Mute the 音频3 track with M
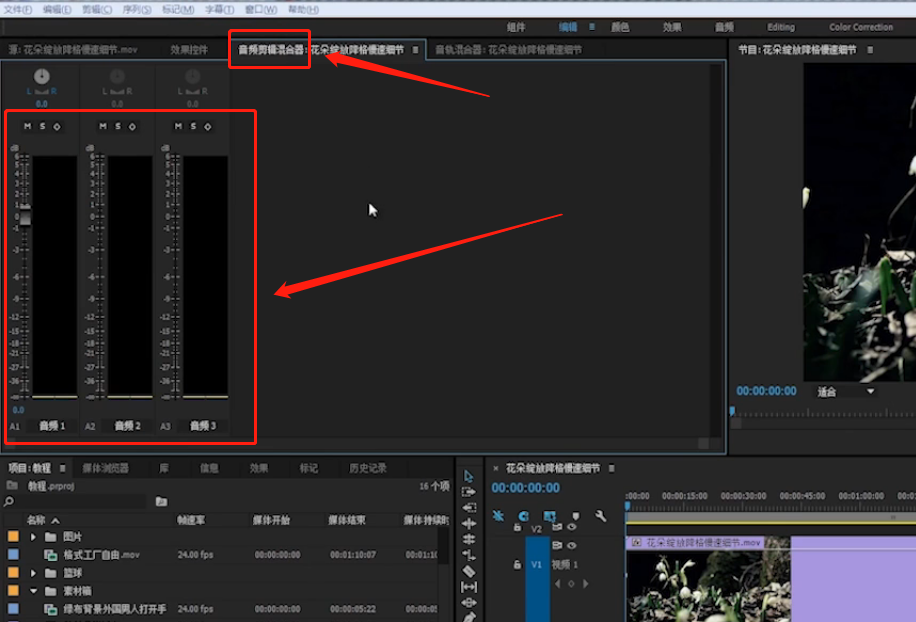The height and width of the screenshot is (622, 916). (x=178, y=126)
